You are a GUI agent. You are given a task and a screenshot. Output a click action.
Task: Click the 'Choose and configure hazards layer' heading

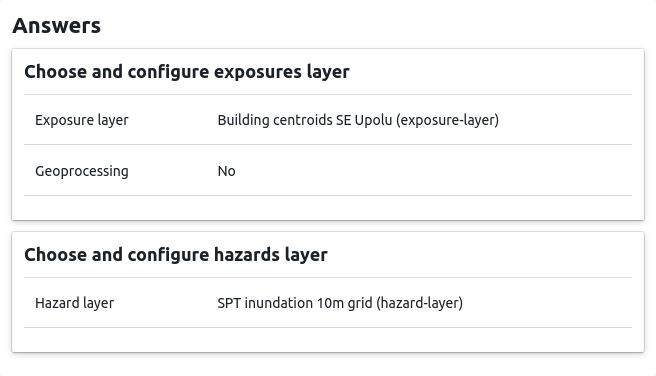coord(176,255)
